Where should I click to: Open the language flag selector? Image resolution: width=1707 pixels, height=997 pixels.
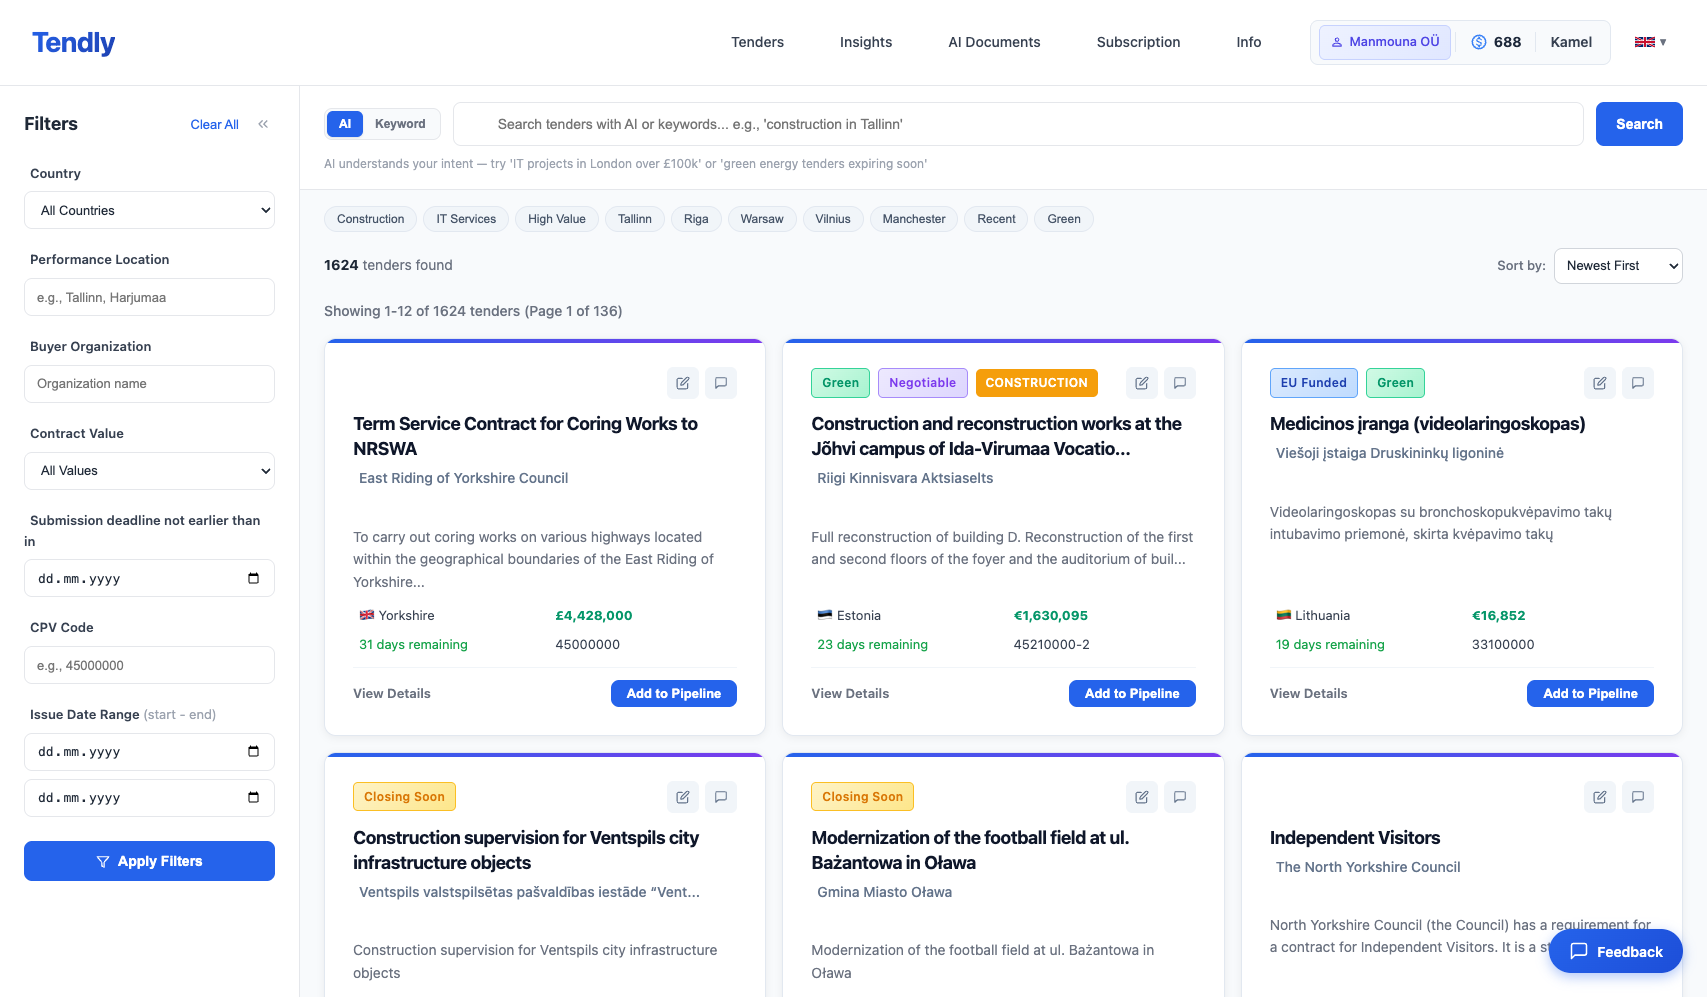[x=1651, y=42]
